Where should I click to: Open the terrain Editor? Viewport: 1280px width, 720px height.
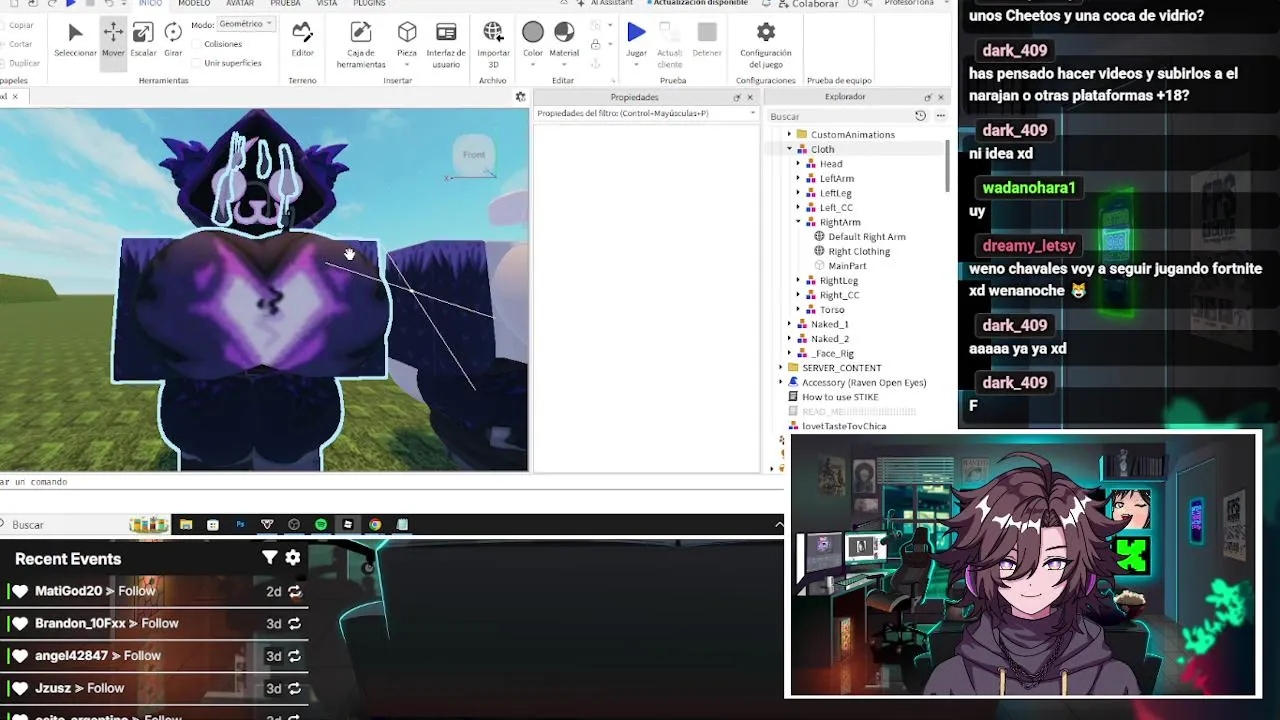[x=302, y=40]
